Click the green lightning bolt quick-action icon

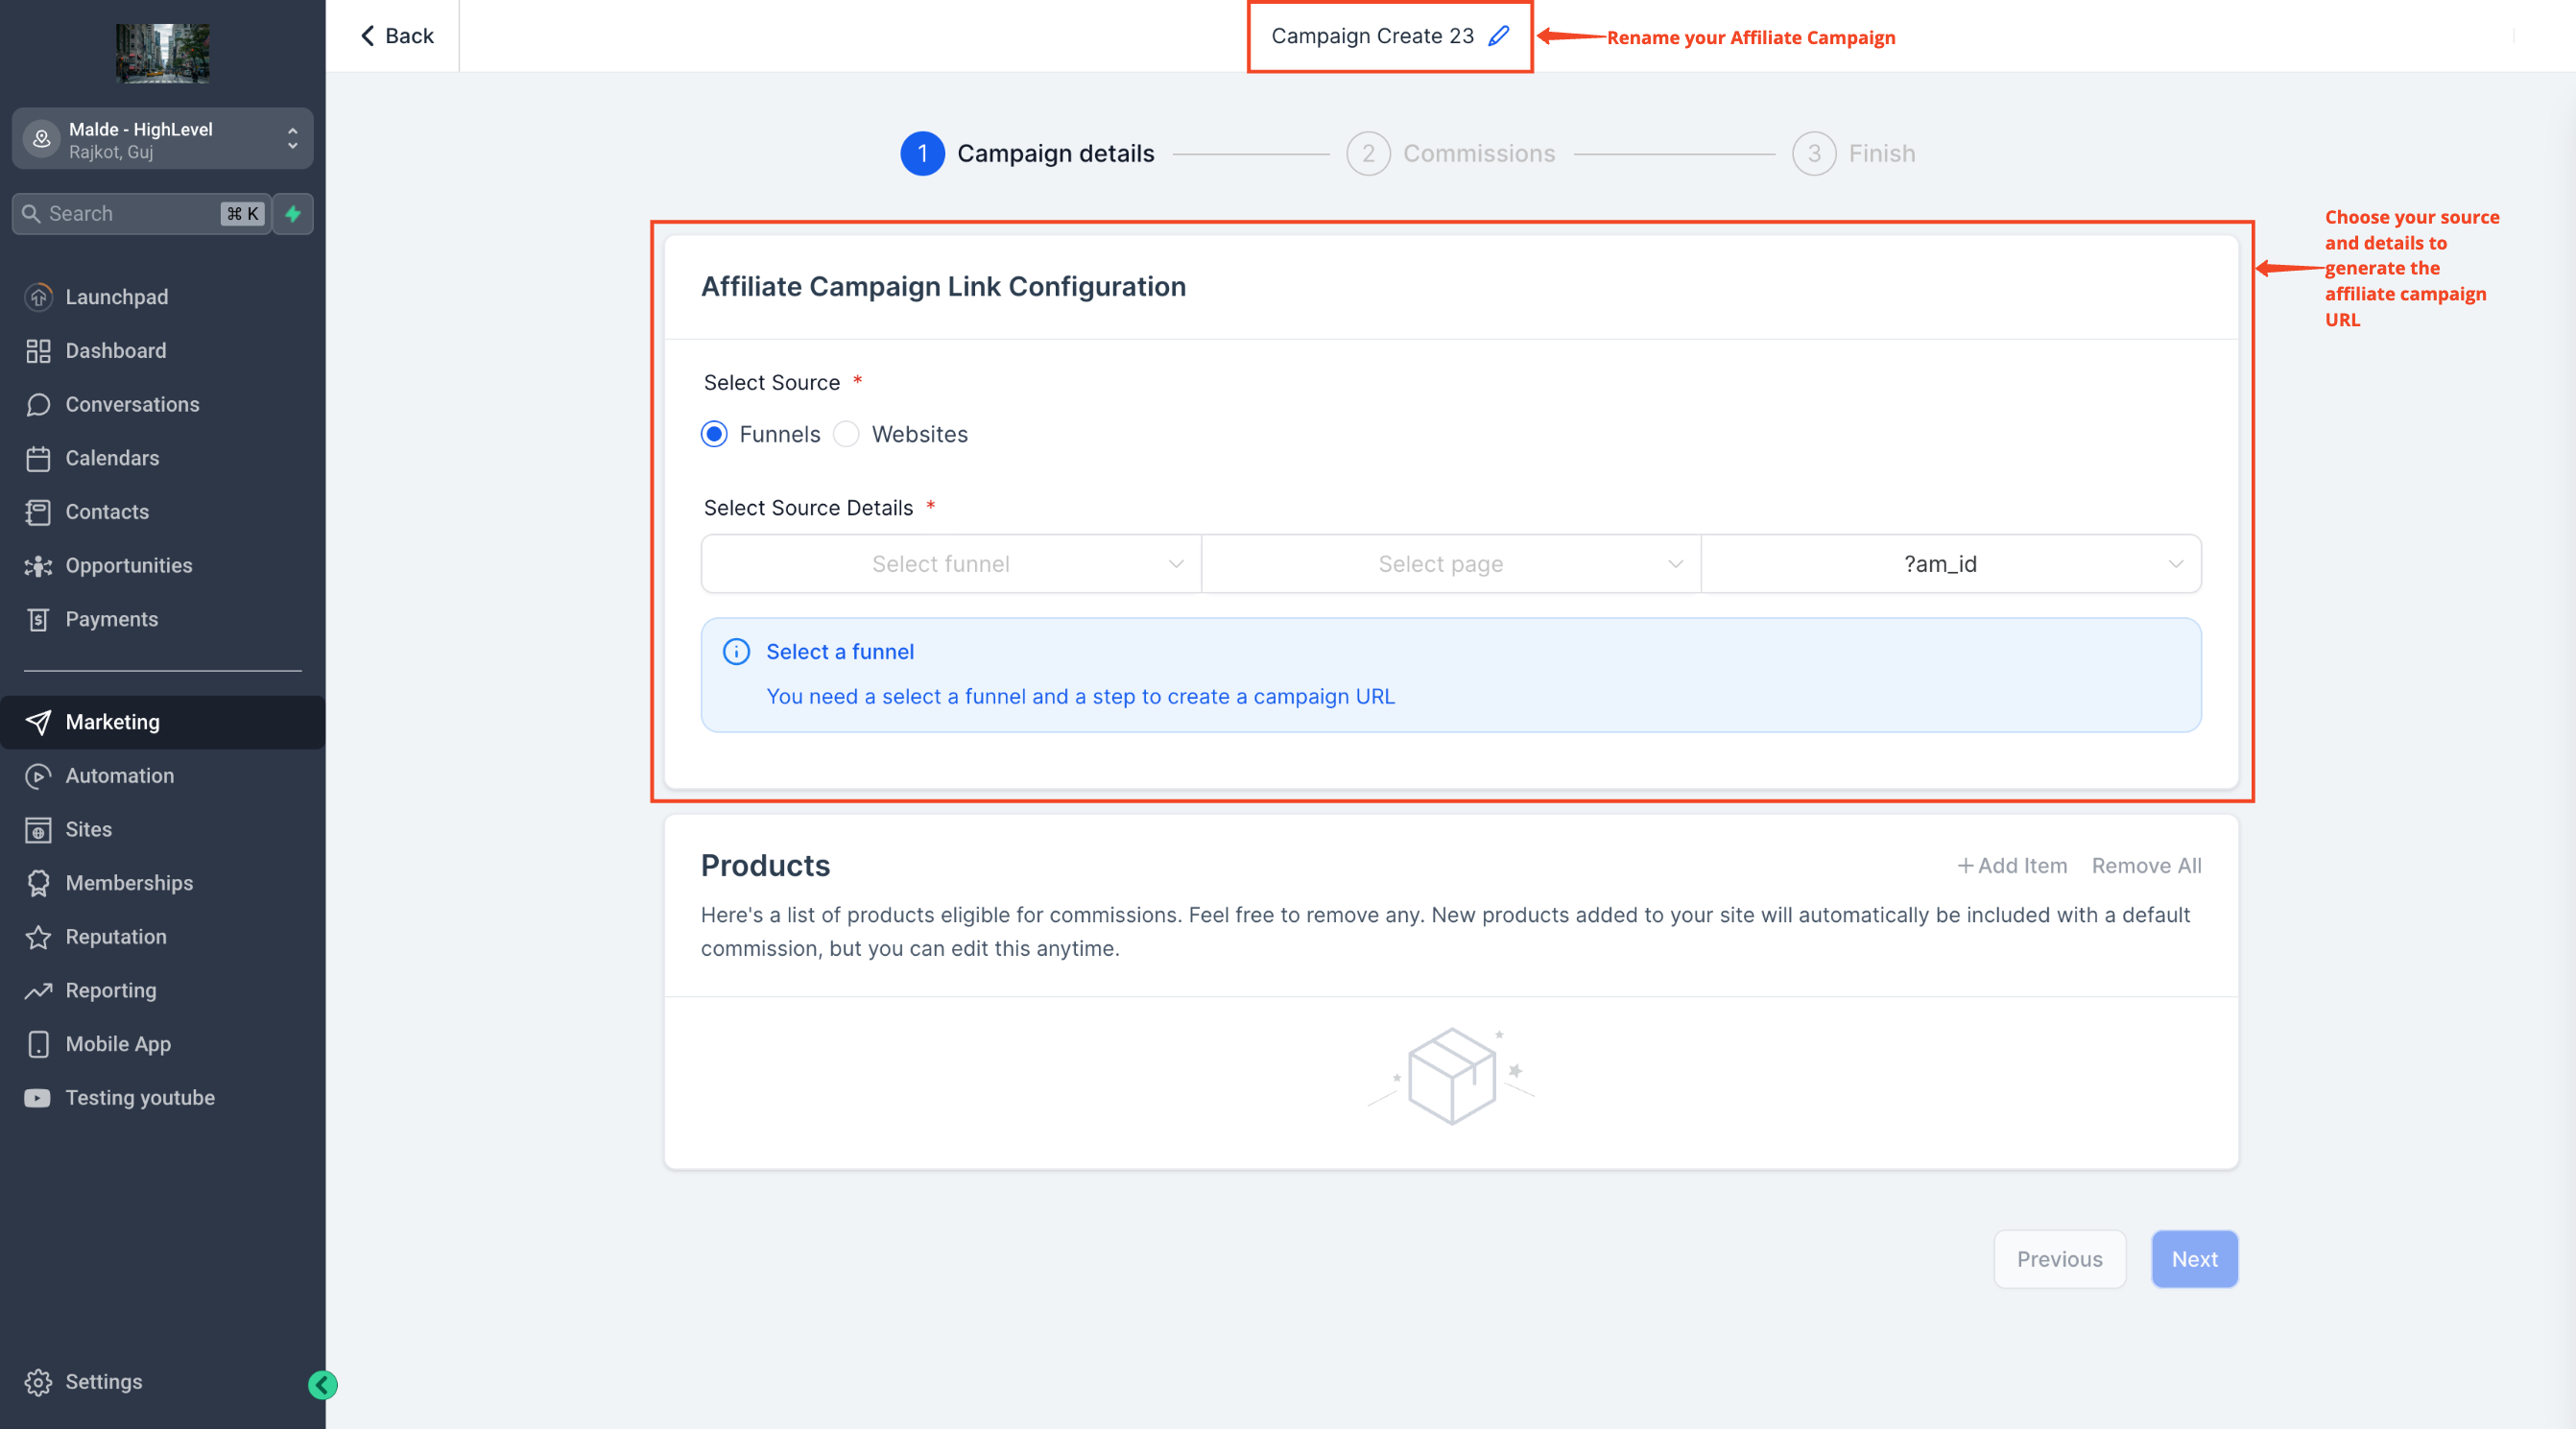[x=293, y=214]
